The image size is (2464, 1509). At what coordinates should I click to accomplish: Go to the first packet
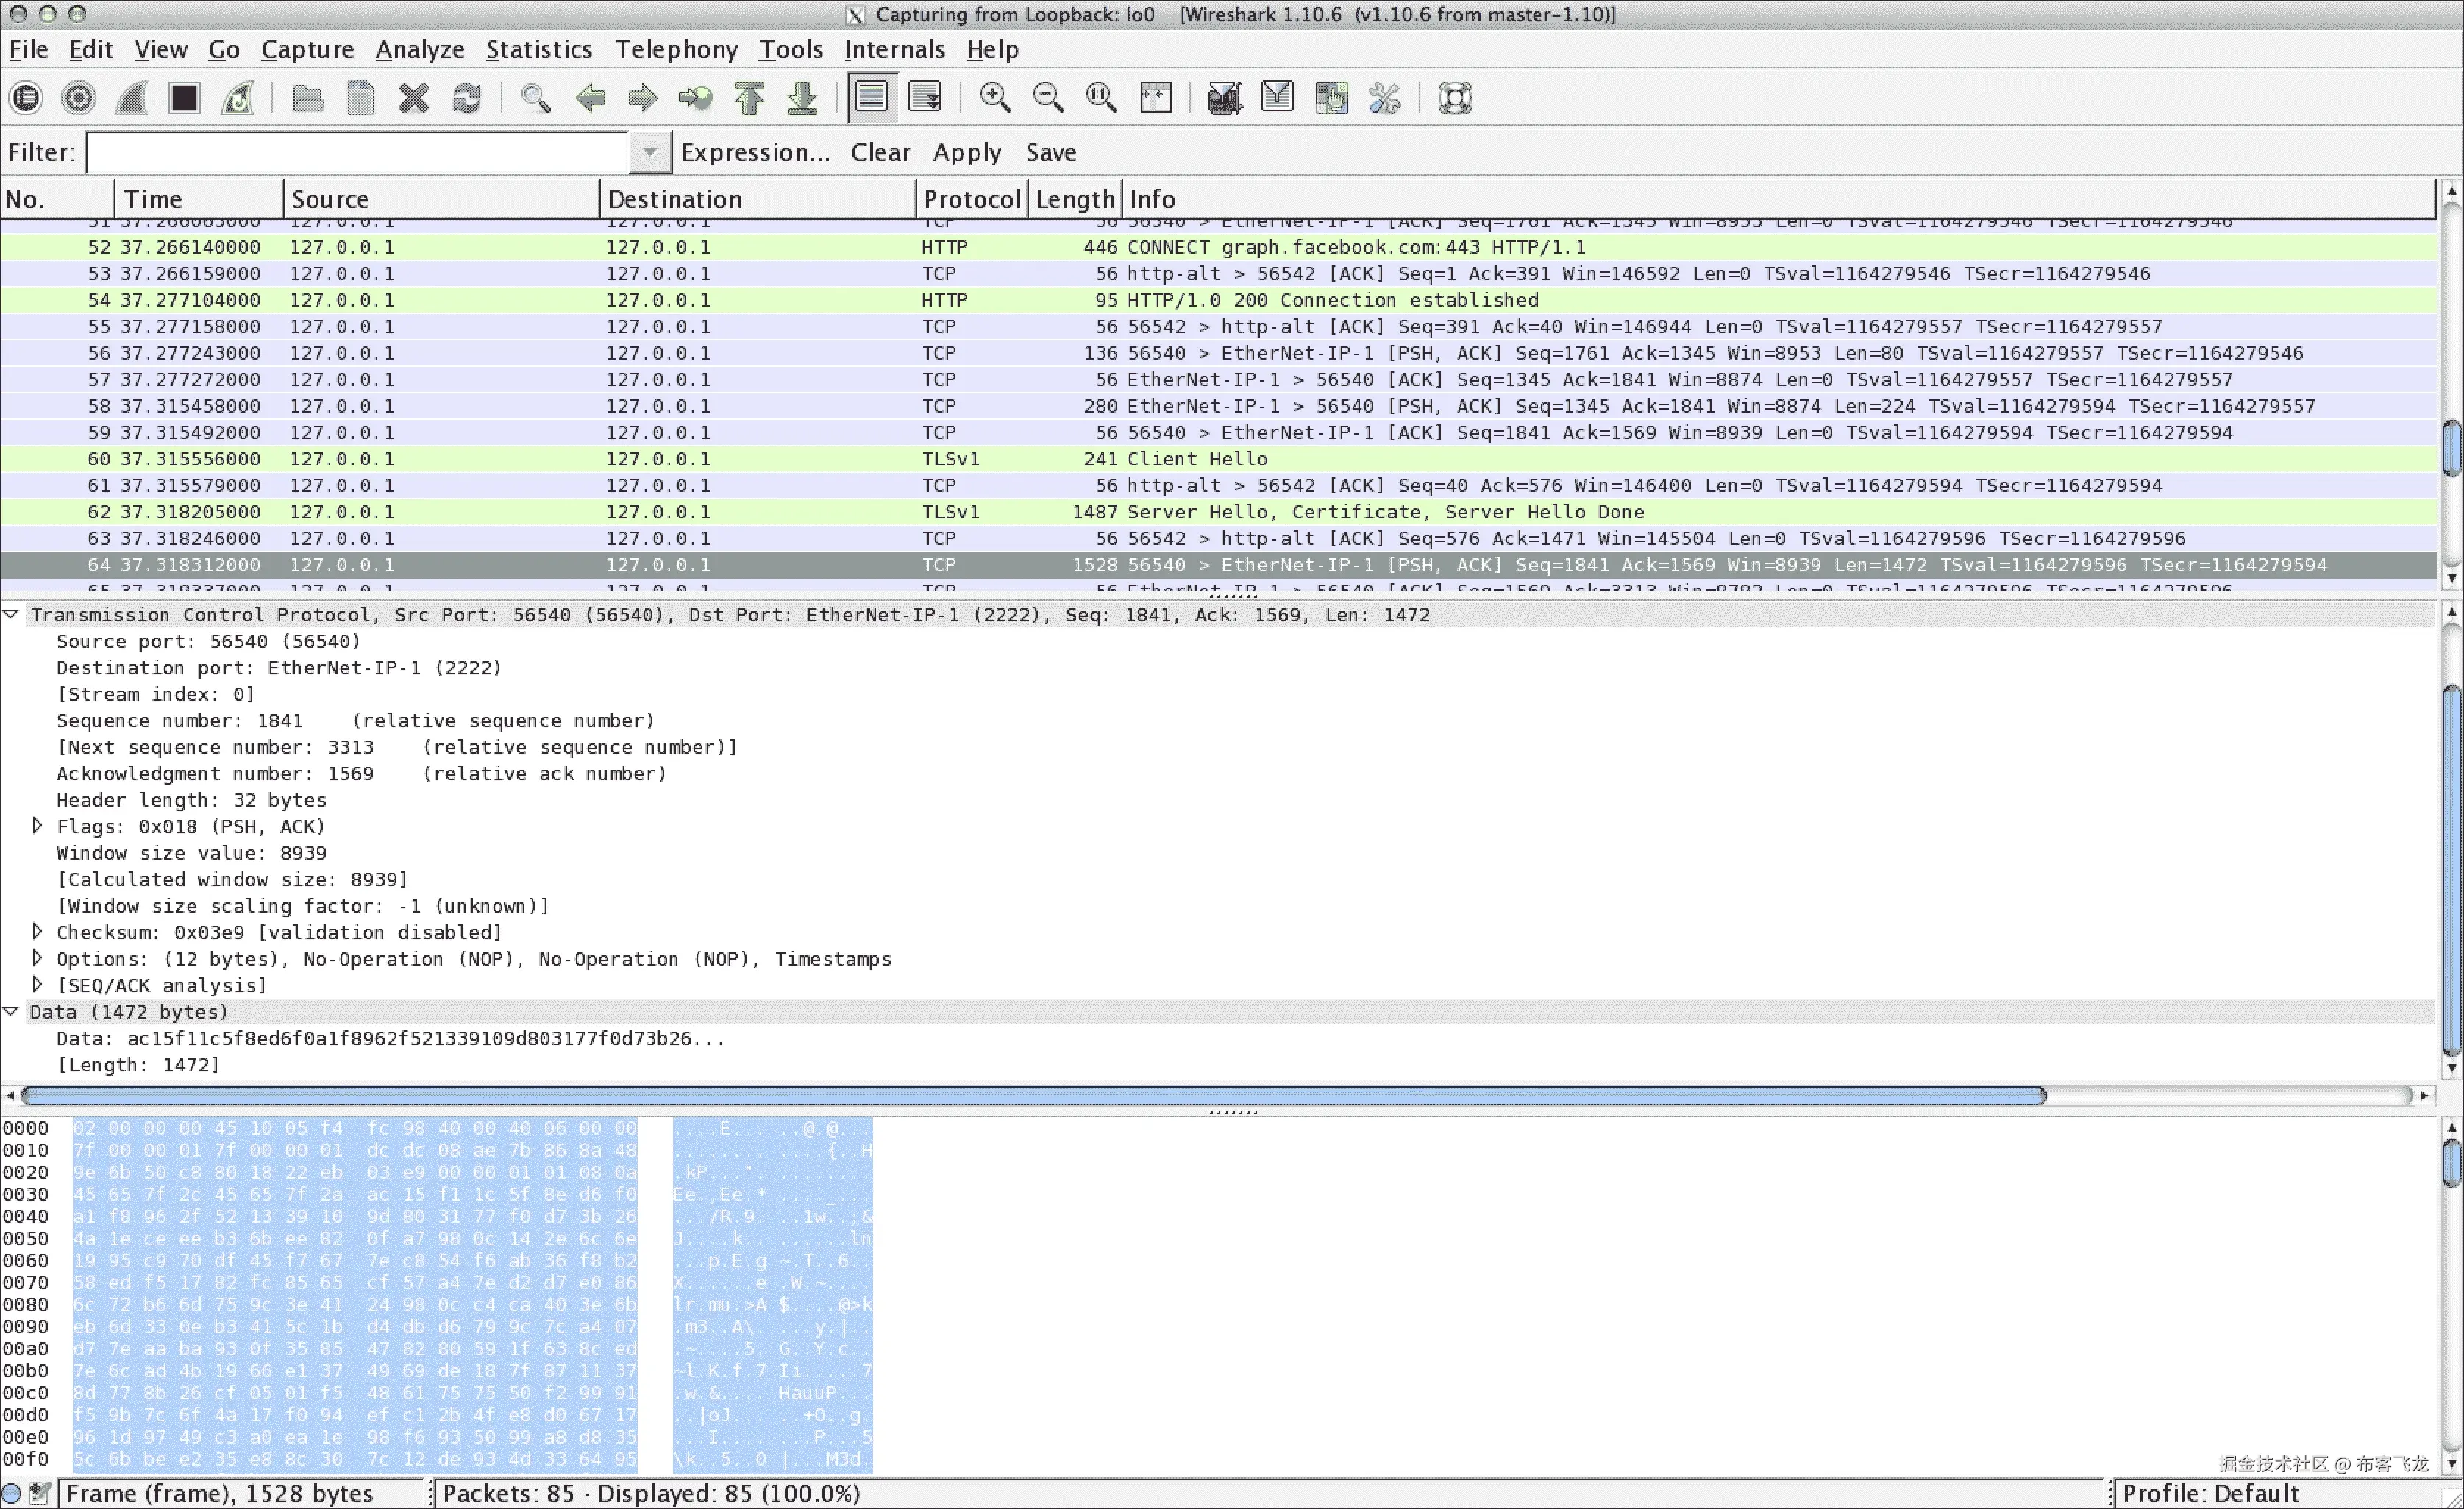coord(749,98)
